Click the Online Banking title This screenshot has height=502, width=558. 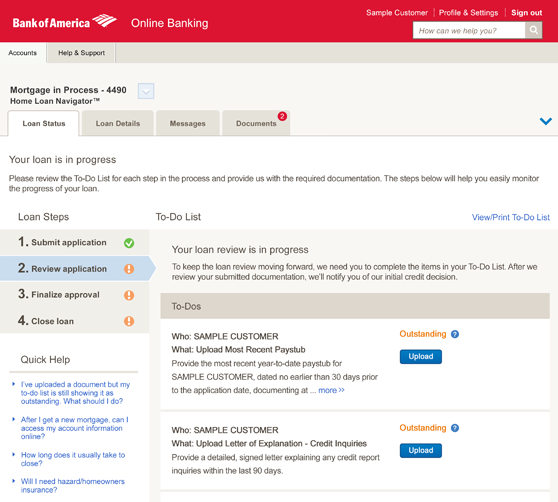pyautogui.click(x=169, y=23)
